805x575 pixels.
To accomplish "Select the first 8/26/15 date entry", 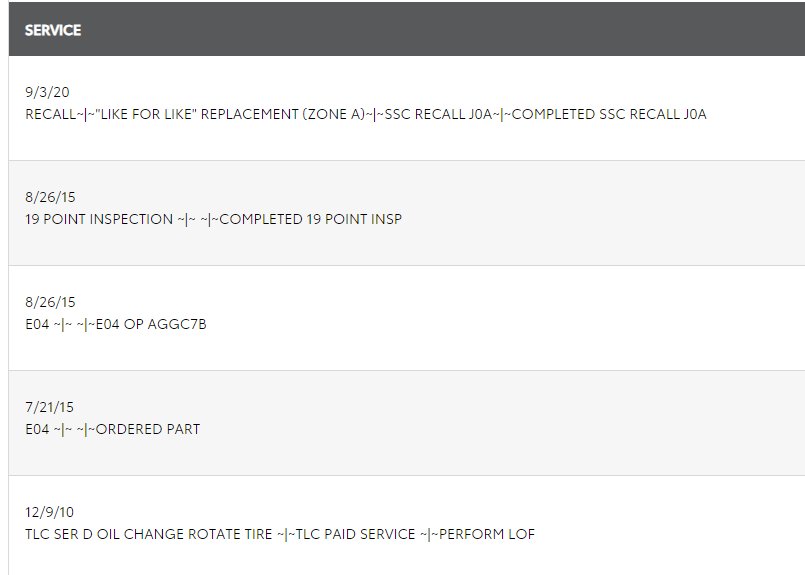I will click(50, 197).
